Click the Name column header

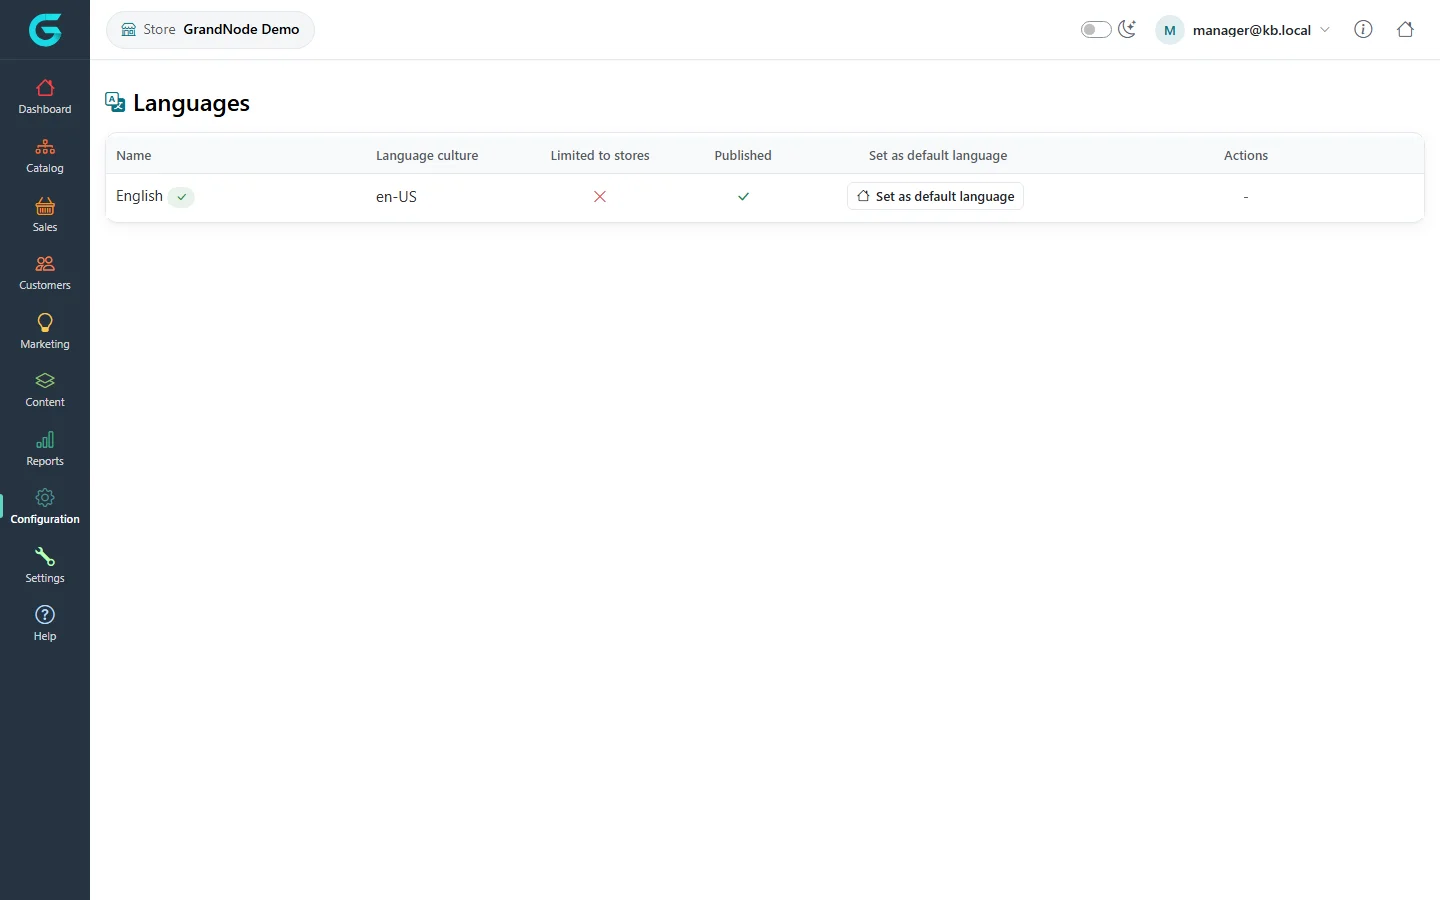coord(134,155)
